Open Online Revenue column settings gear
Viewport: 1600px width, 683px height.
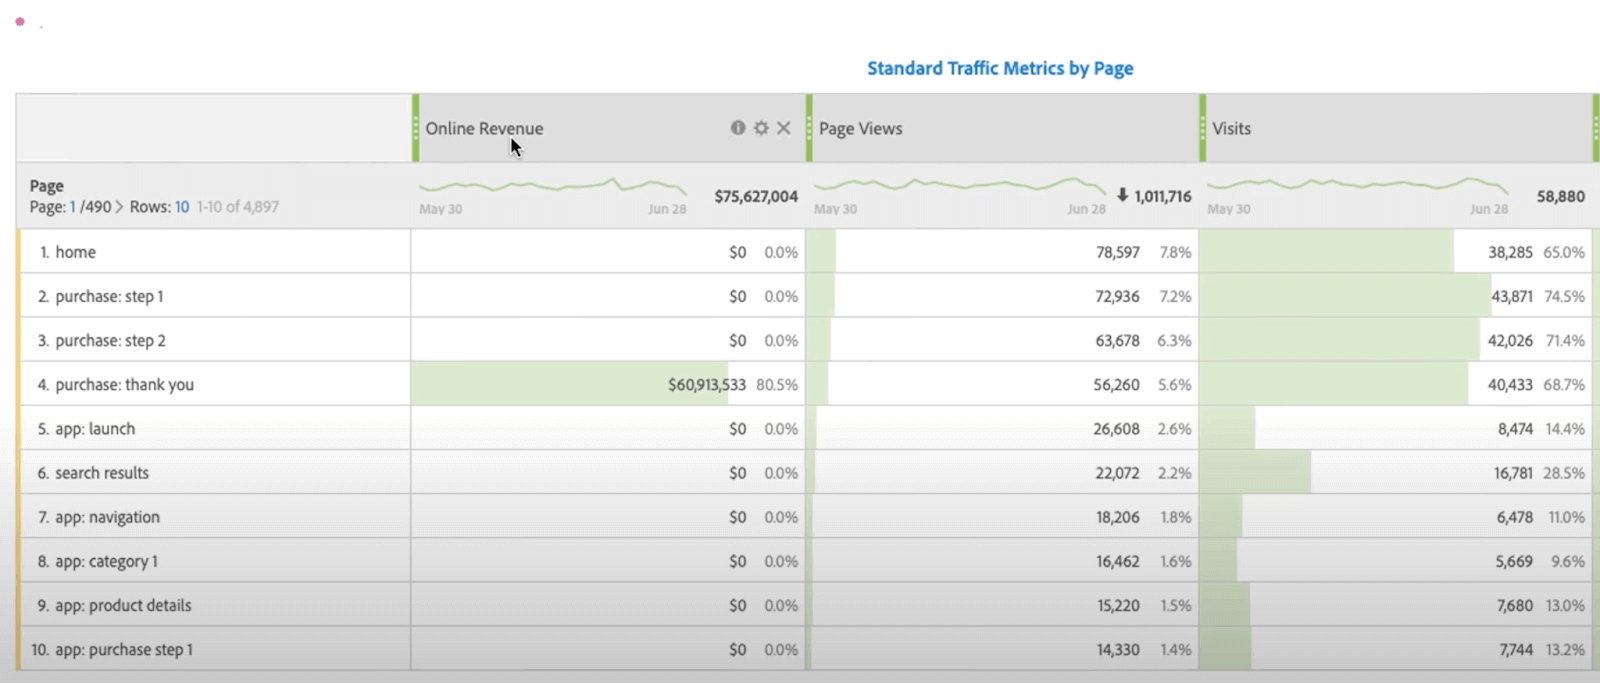coord(761,128)
